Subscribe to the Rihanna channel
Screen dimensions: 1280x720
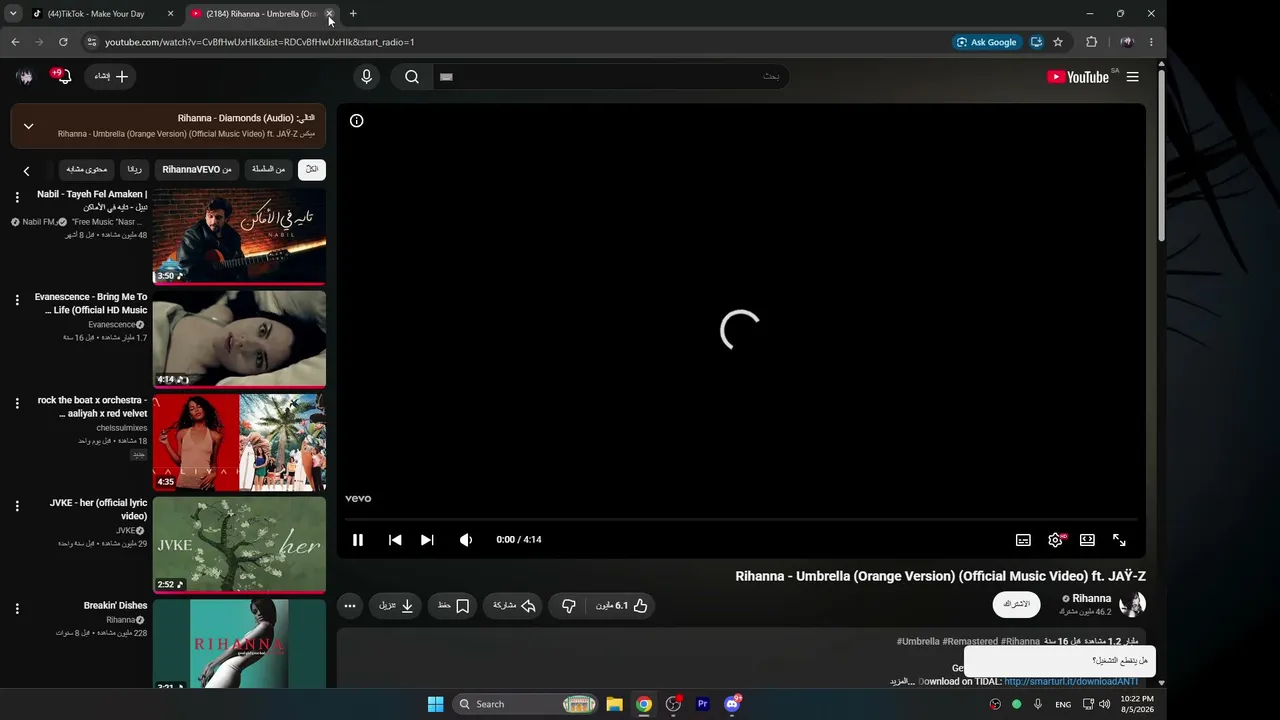[x=1016, y=605]
